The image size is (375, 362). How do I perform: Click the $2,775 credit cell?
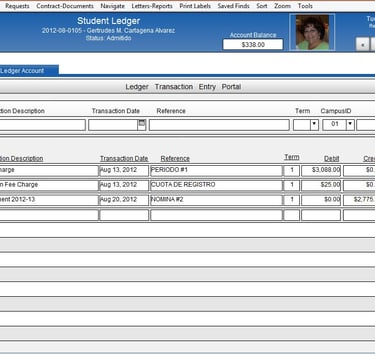click(x=359, y=200)
